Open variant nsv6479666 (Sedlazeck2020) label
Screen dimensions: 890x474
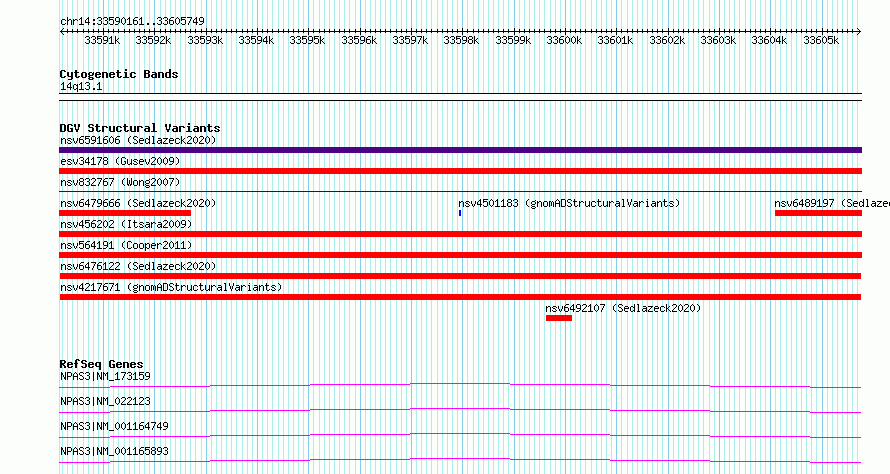pyautogui.click(x=138, y=203)
